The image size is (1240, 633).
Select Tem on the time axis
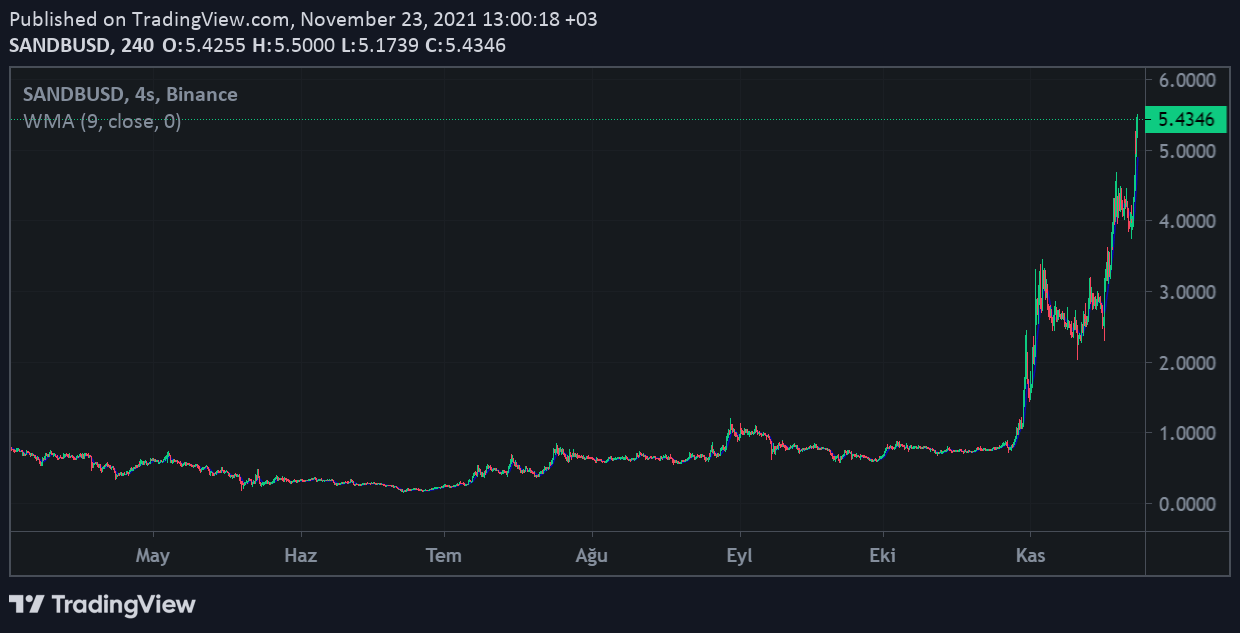[x=444, y=556]
